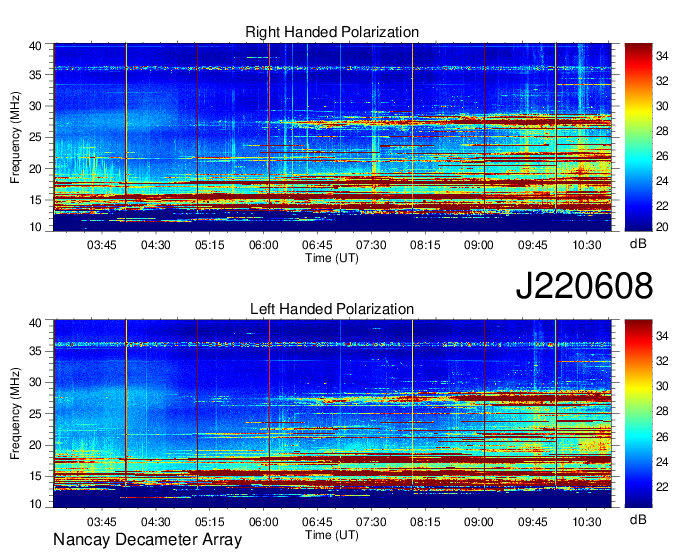Click the 09:45 time tick of the left-handed plot
Screen dimensions: 680x552
[533, 521]
